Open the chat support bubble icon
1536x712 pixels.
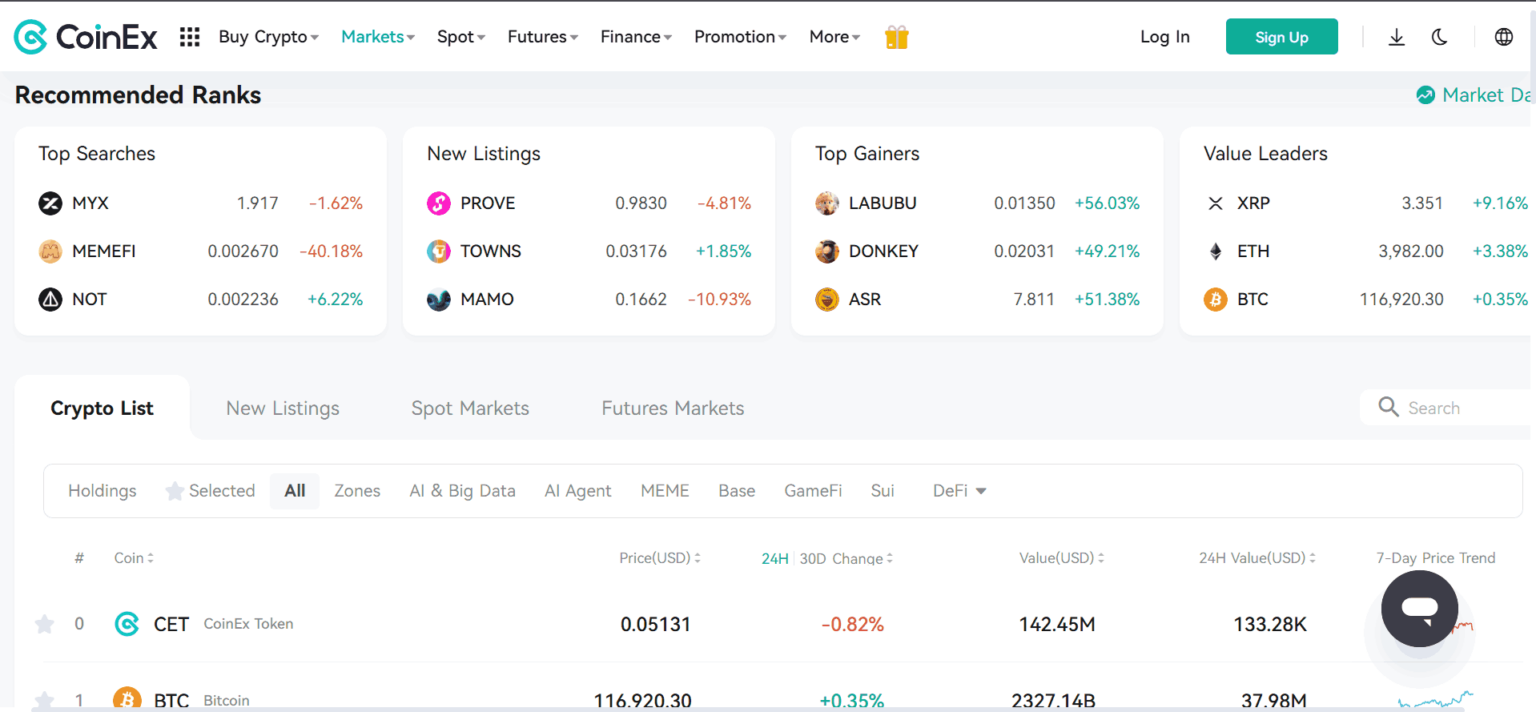click(x=1418, y=608)
